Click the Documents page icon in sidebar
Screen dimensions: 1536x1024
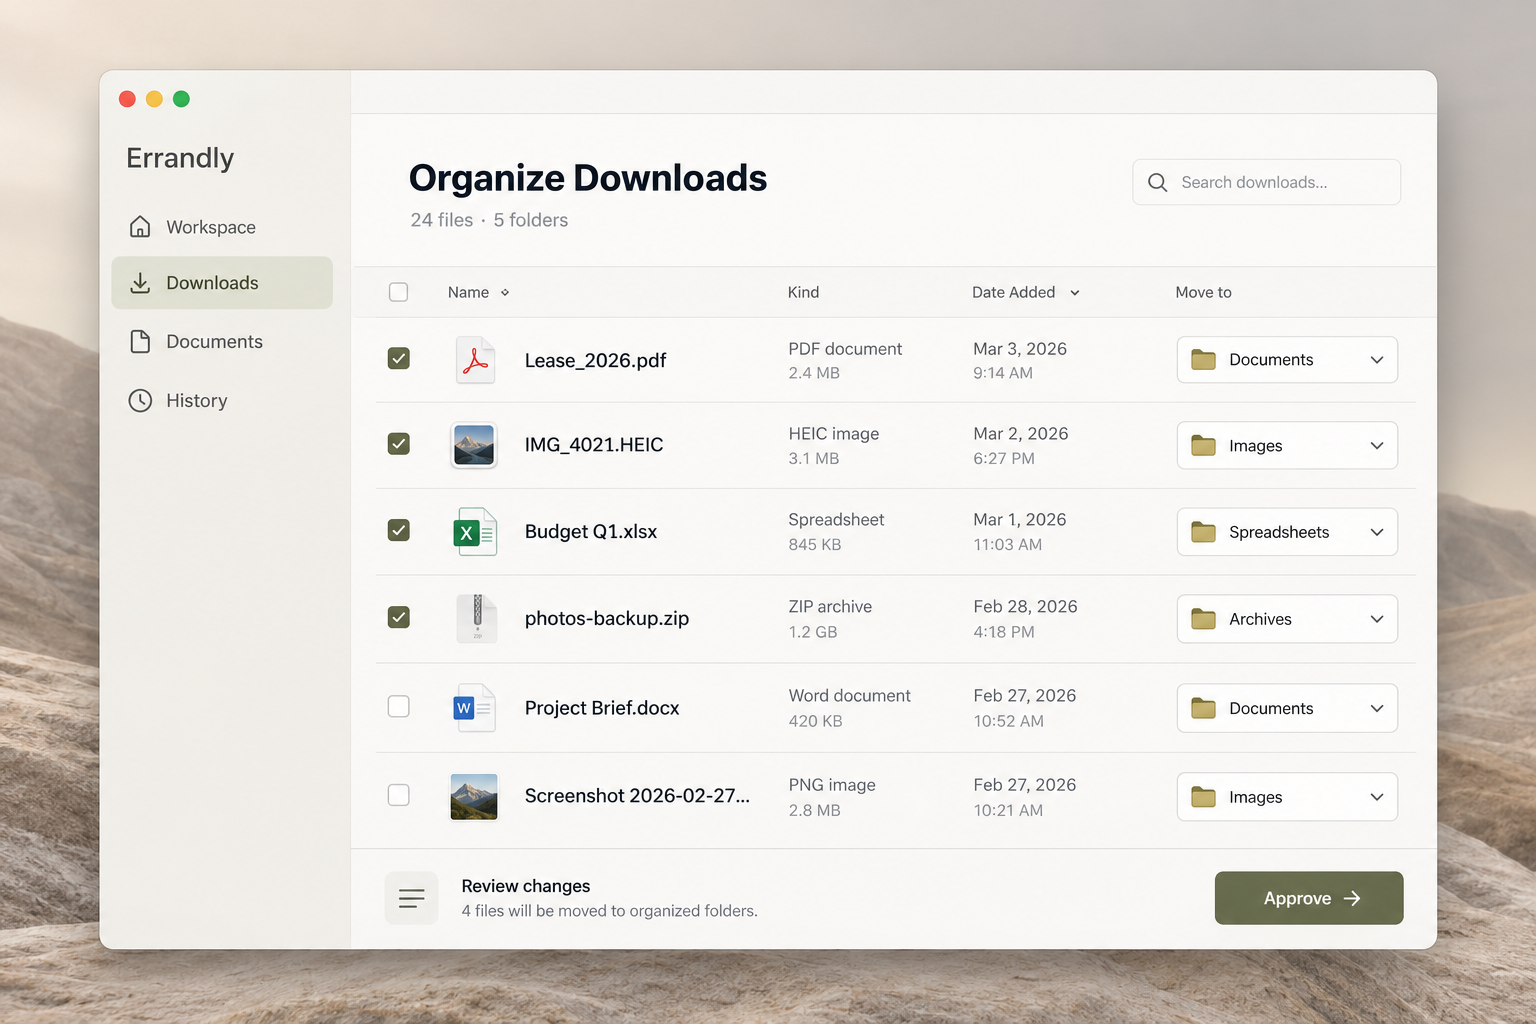point(140,341)
